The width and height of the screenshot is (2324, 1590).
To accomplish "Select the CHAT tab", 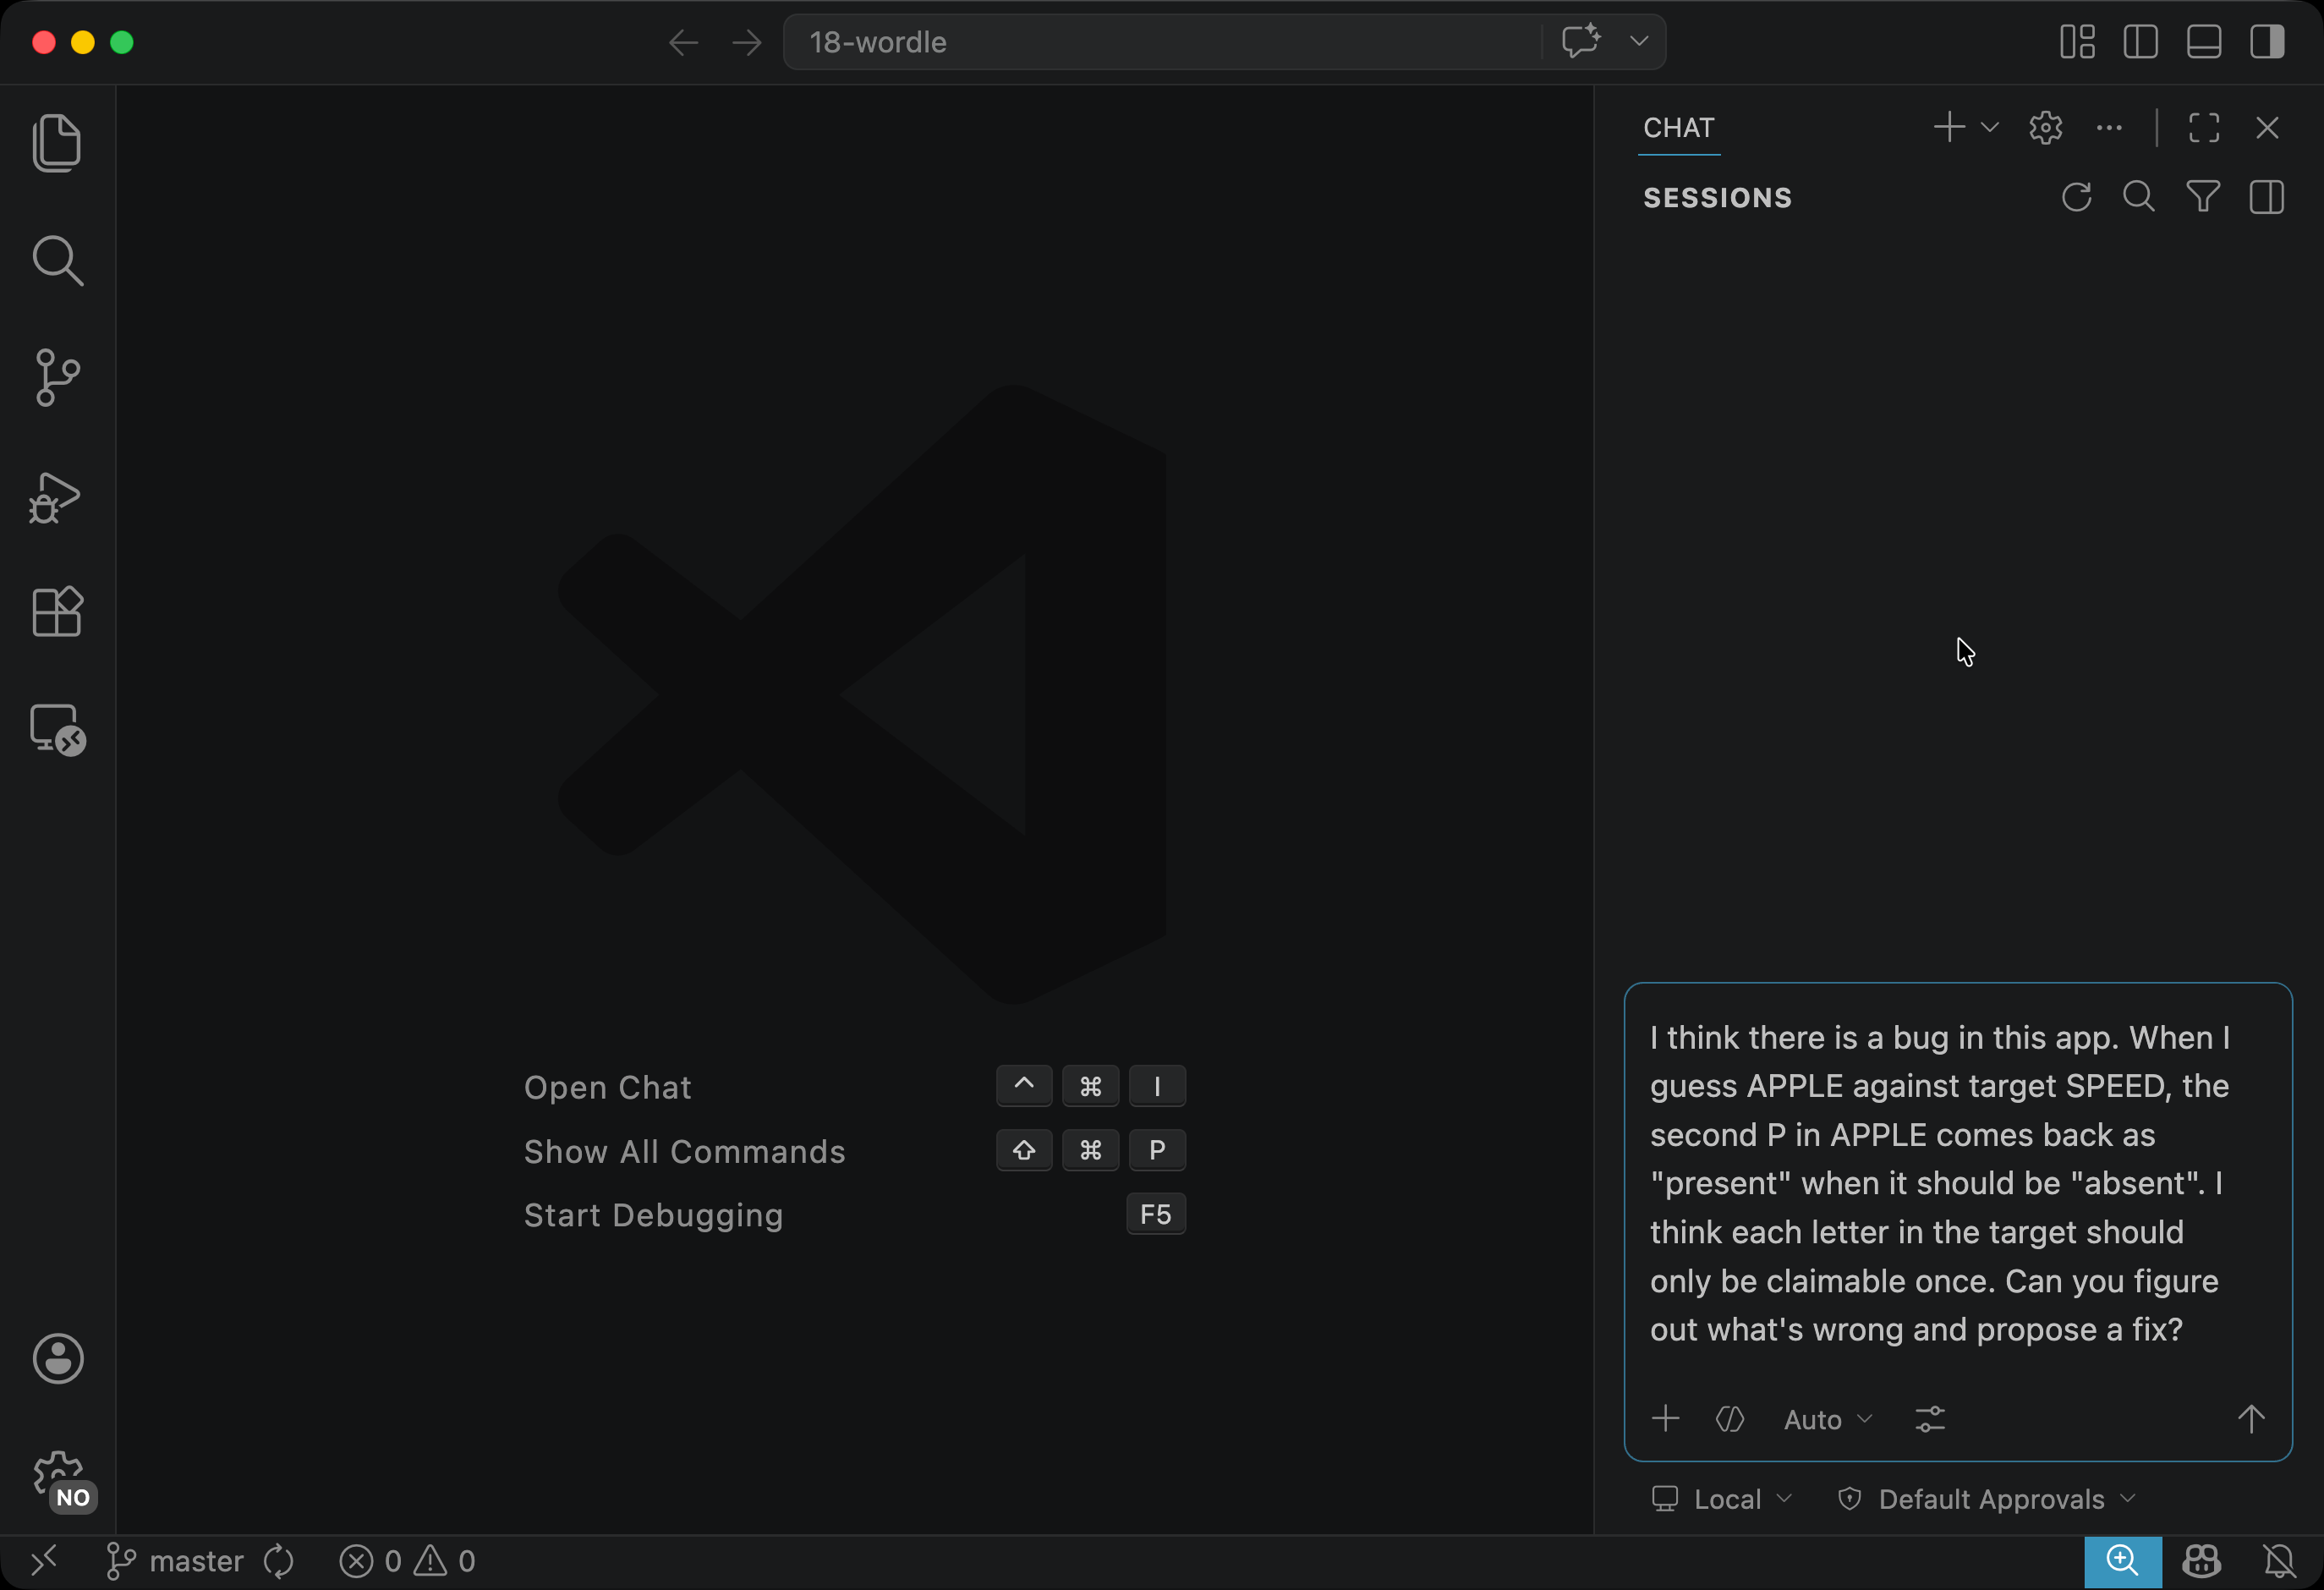I will point(1679,128).
